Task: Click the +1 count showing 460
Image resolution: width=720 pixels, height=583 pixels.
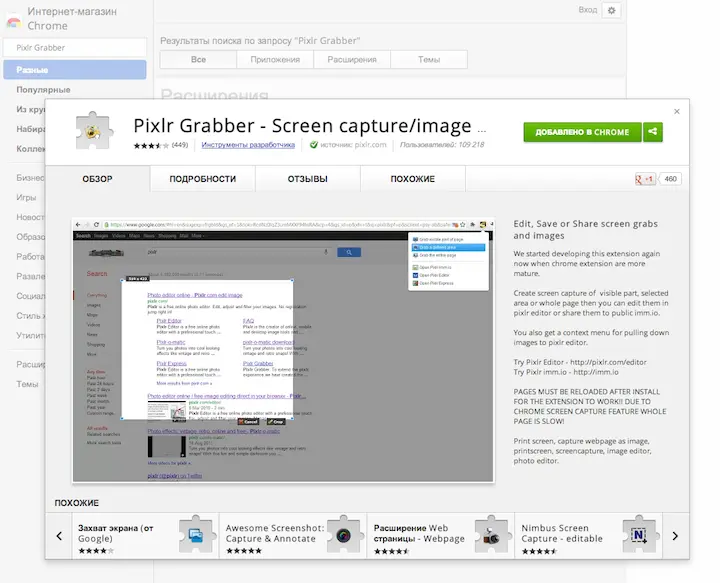Action: tap(670, 179)
